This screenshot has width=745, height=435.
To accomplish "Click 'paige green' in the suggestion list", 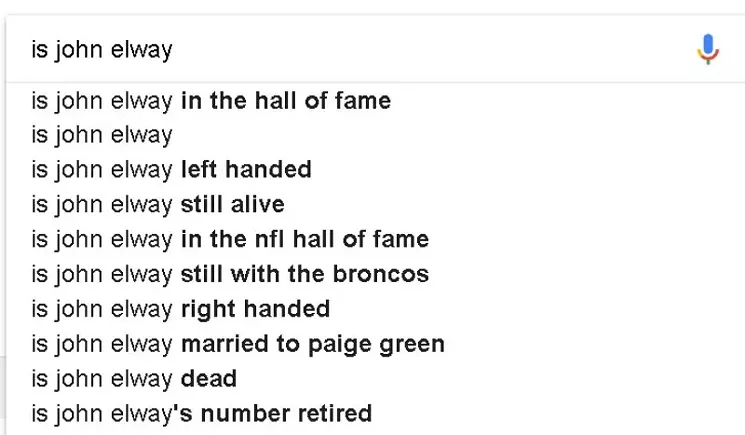I will tap(376, 345).
